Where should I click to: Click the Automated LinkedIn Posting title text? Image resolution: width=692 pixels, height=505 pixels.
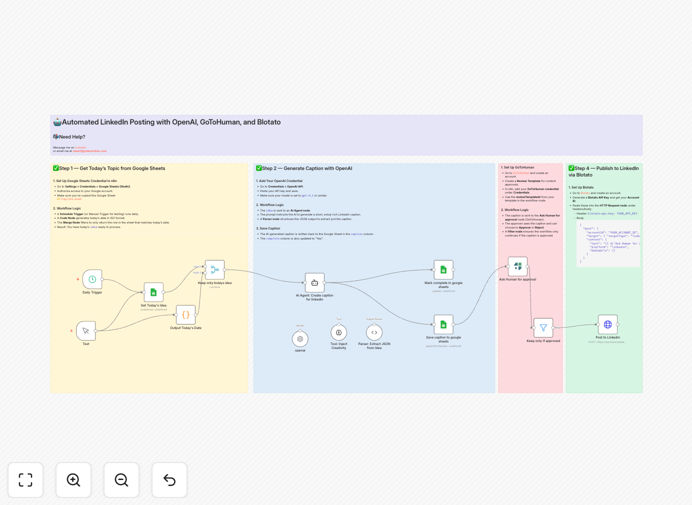point(167,122)
